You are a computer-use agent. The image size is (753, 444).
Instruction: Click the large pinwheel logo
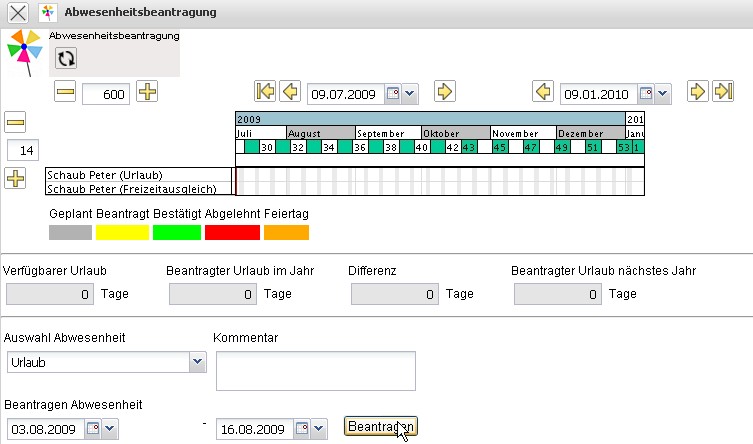[24, 52]
